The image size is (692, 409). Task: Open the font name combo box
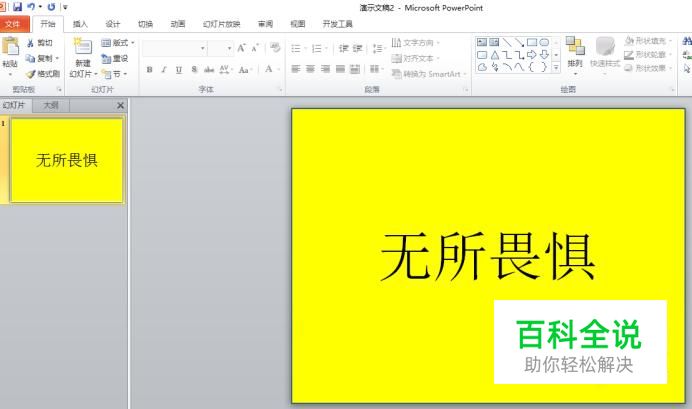175,48
